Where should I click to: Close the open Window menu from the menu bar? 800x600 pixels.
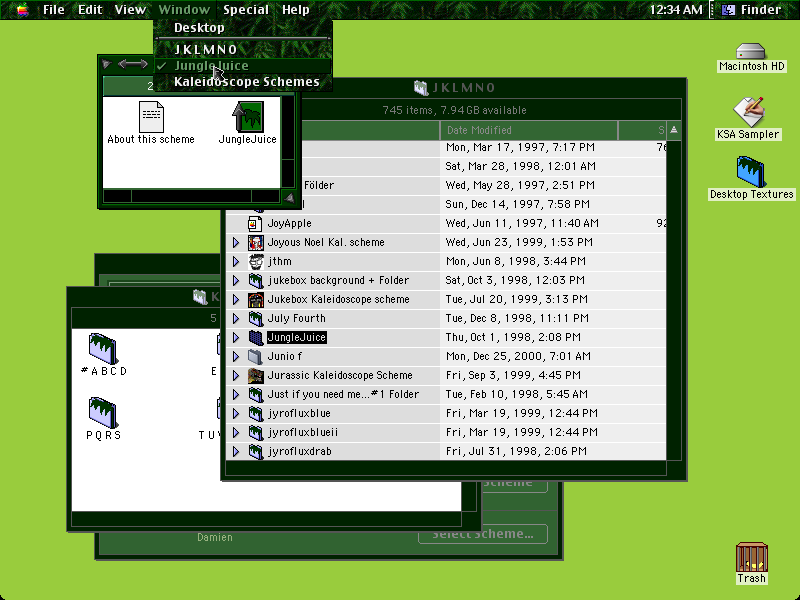(184, 10)
